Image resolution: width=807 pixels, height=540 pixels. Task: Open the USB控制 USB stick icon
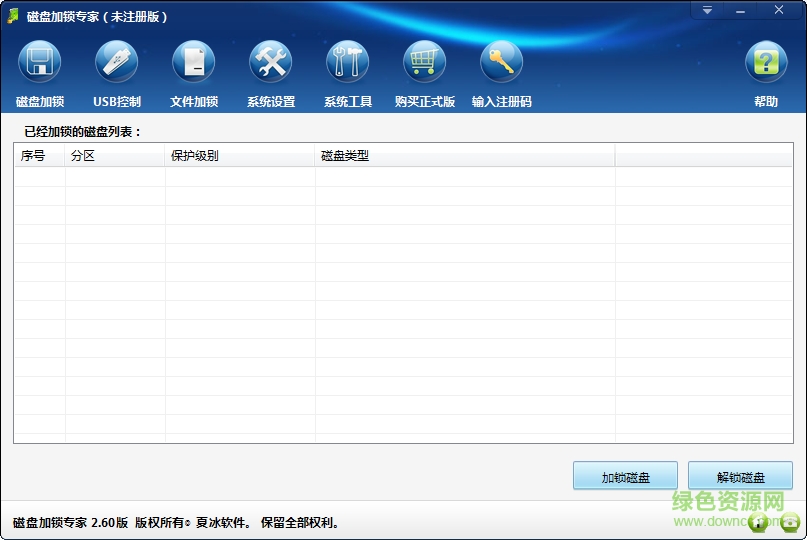(117, 62)
